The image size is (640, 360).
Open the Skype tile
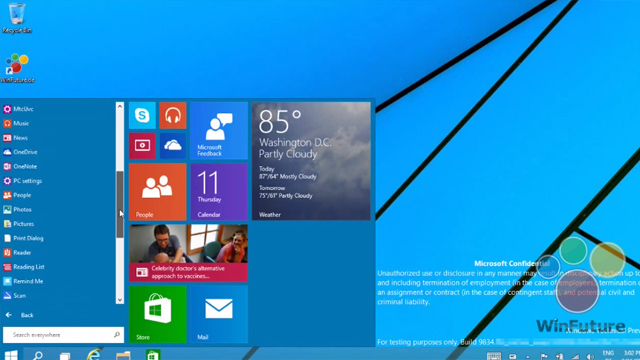point(142,116)
